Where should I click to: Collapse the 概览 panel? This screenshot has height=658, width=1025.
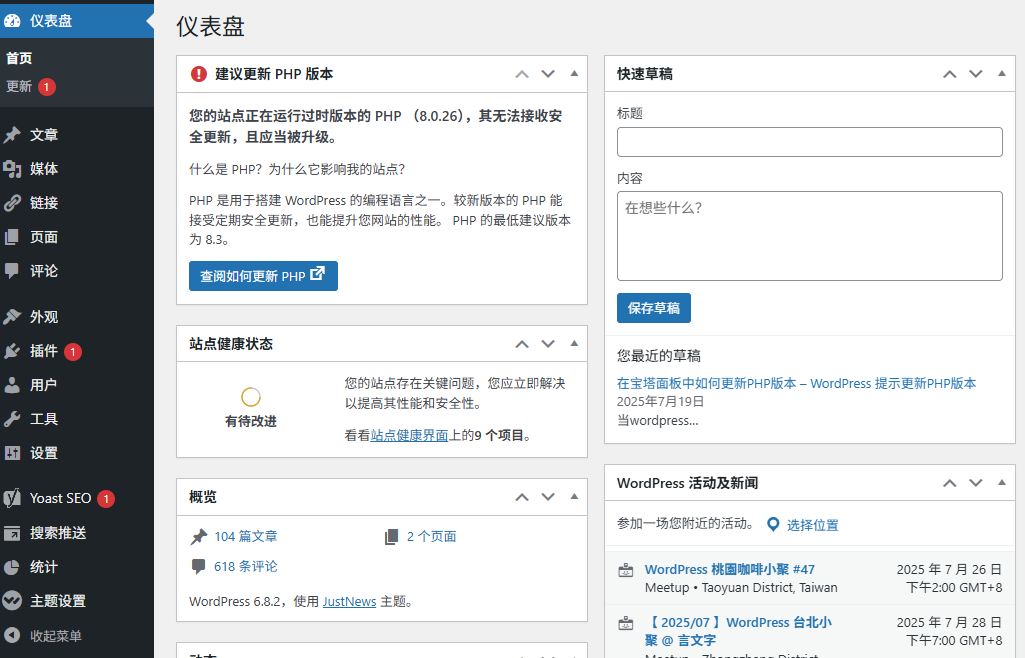pyautogui.click(x=574, y=497)
